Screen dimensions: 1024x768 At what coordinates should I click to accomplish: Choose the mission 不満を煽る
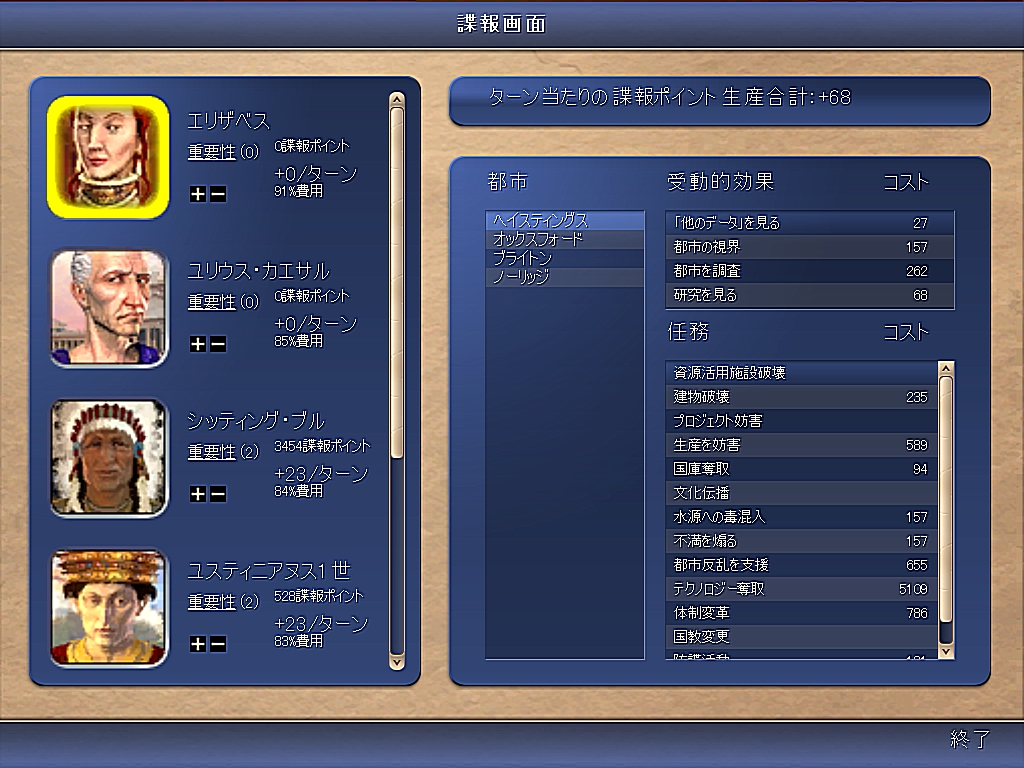click(x=802, y=541)
